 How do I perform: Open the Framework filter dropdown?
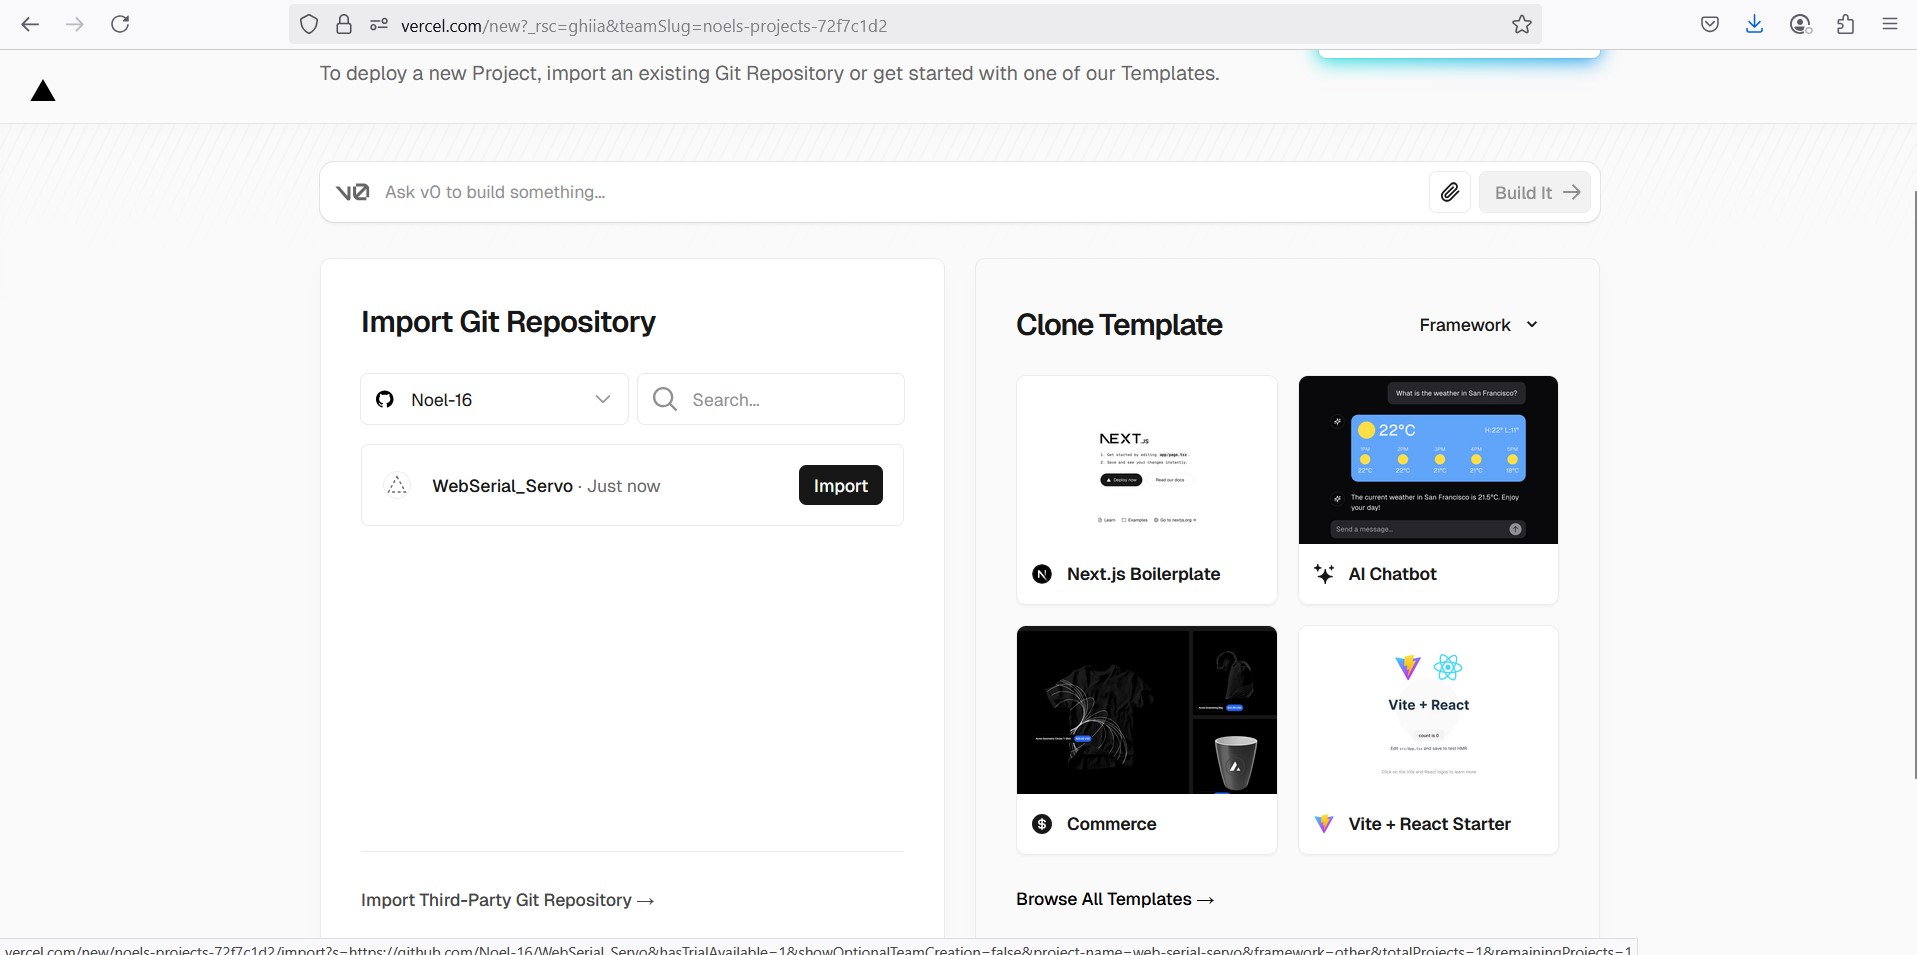click(1479, 325)
